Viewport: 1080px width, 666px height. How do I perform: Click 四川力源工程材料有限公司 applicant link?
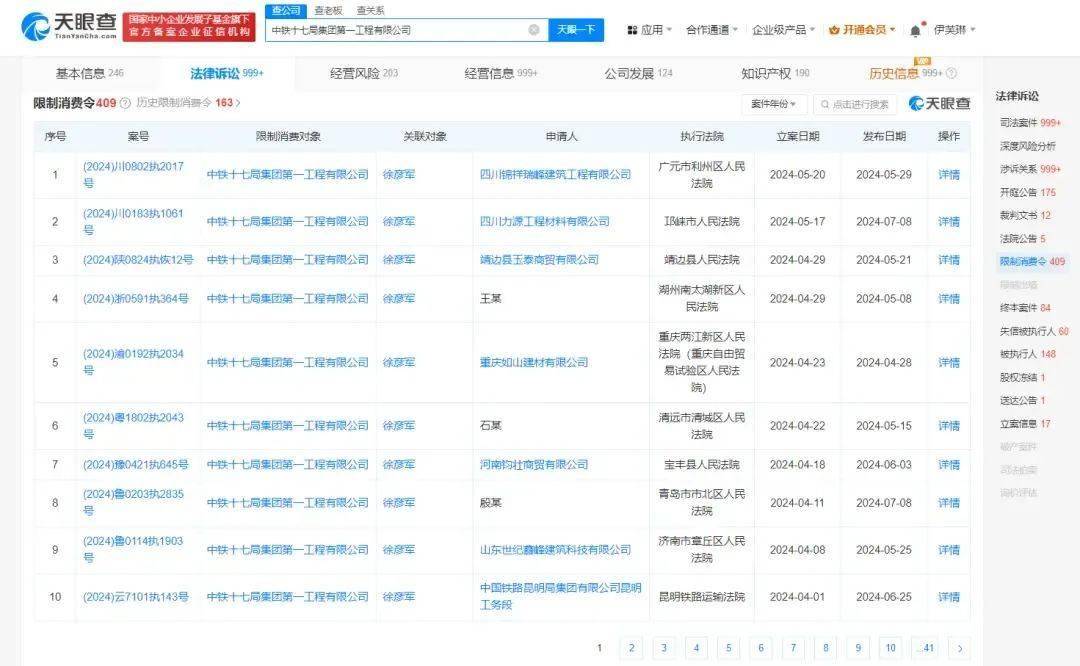point(544,222)
